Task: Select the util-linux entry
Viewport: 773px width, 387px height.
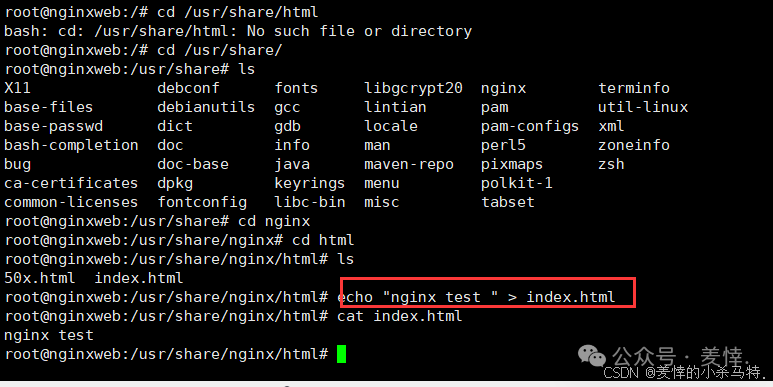Action: [643, 107]
